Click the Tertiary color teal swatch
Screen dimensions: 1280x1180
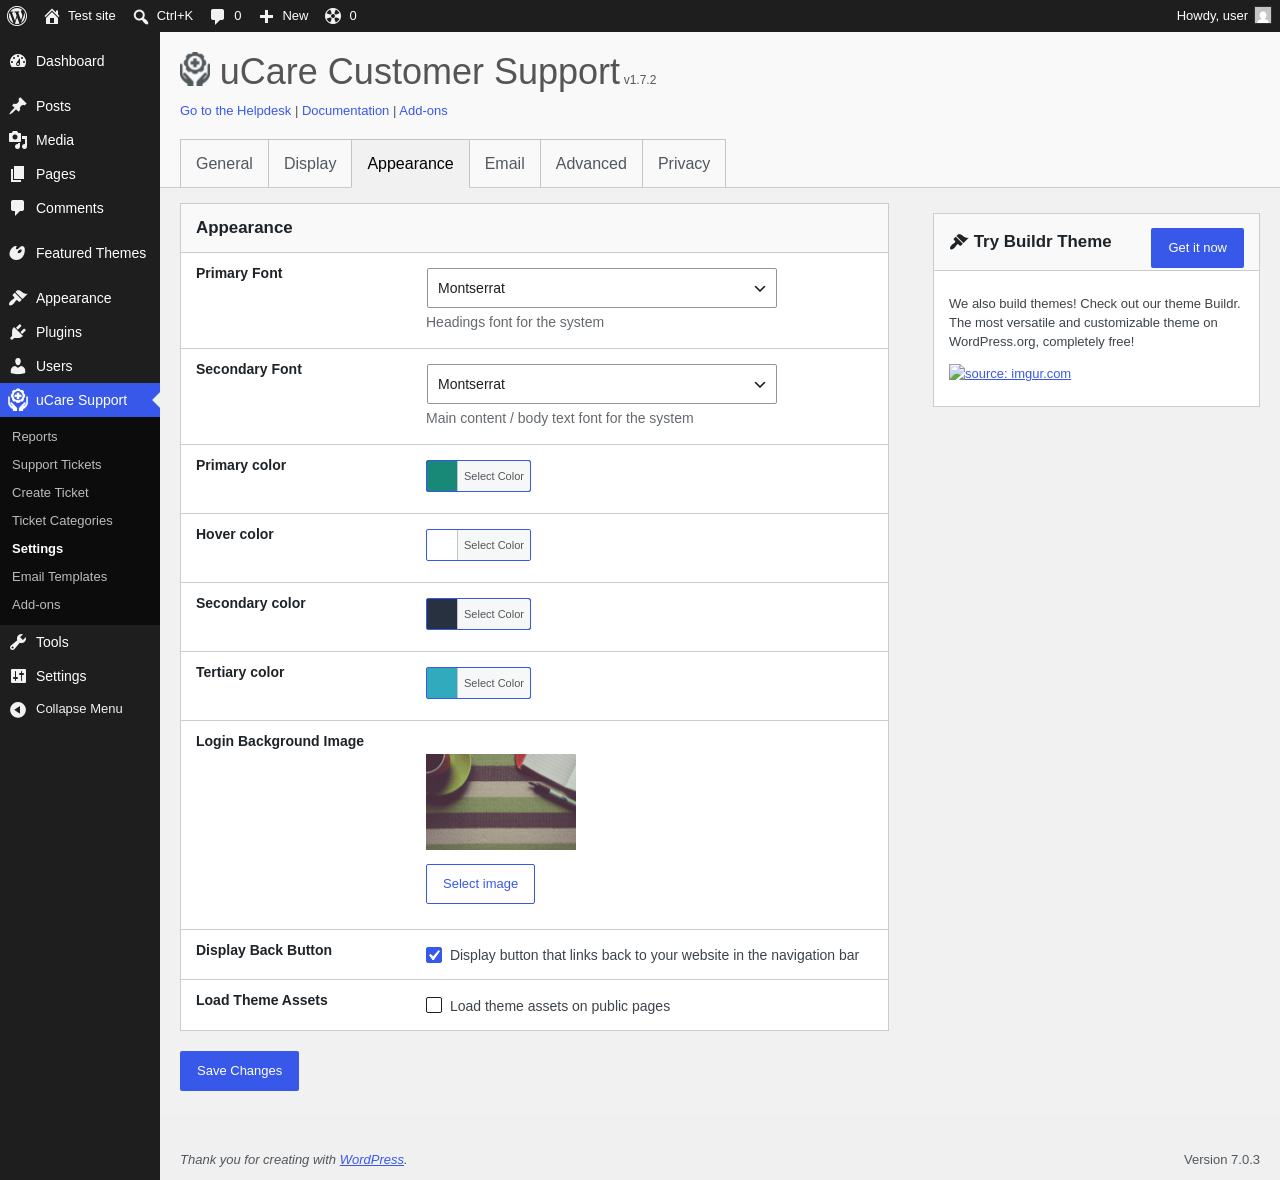[442, 683]
